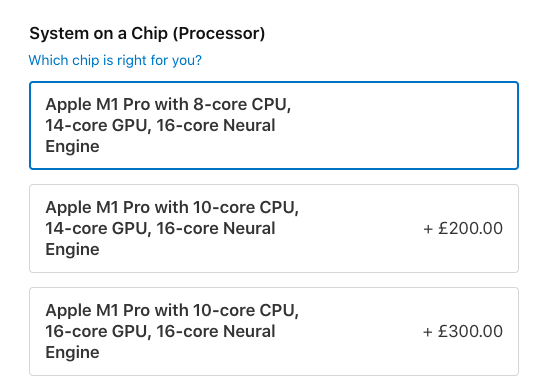Pick the most expensive chip upgrade
Screen dimensions: 541x385
point(274,332)
